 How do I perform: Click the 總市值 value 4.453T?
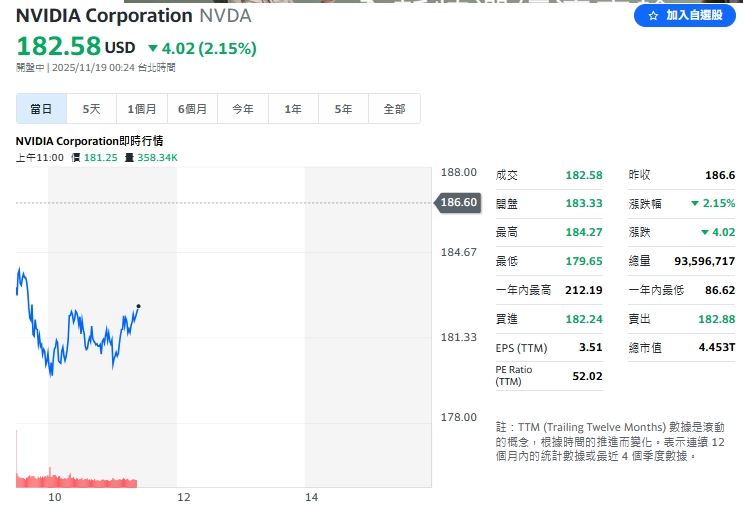(717, 348)
